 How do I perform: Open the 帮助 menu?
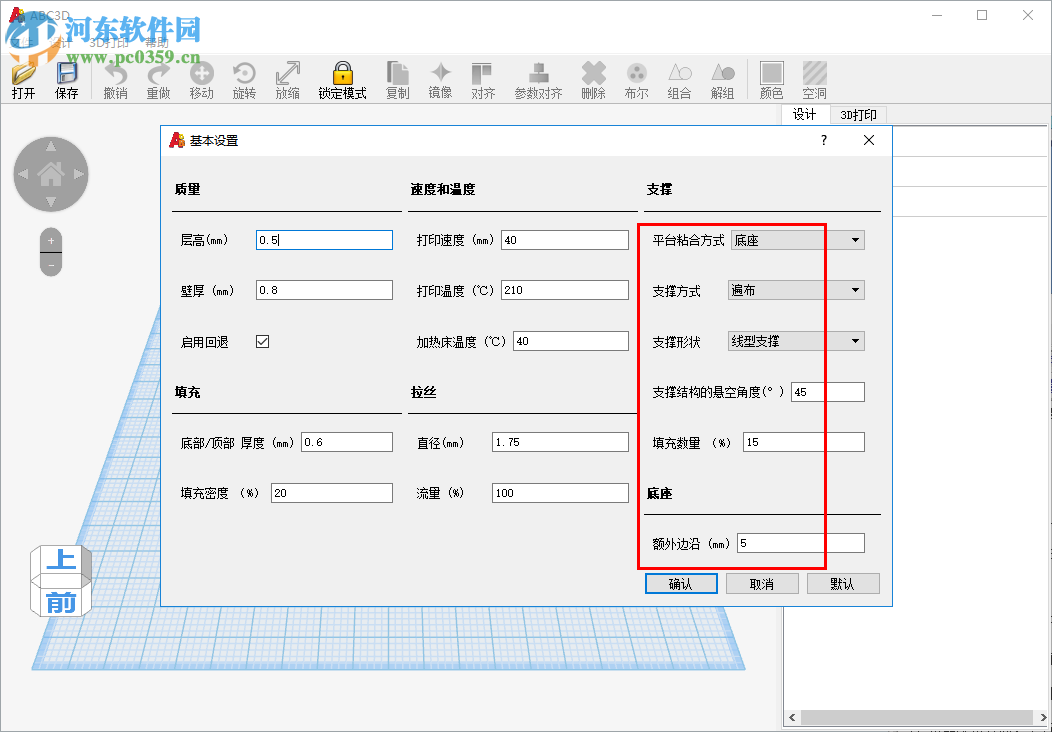tap(156, 43)
